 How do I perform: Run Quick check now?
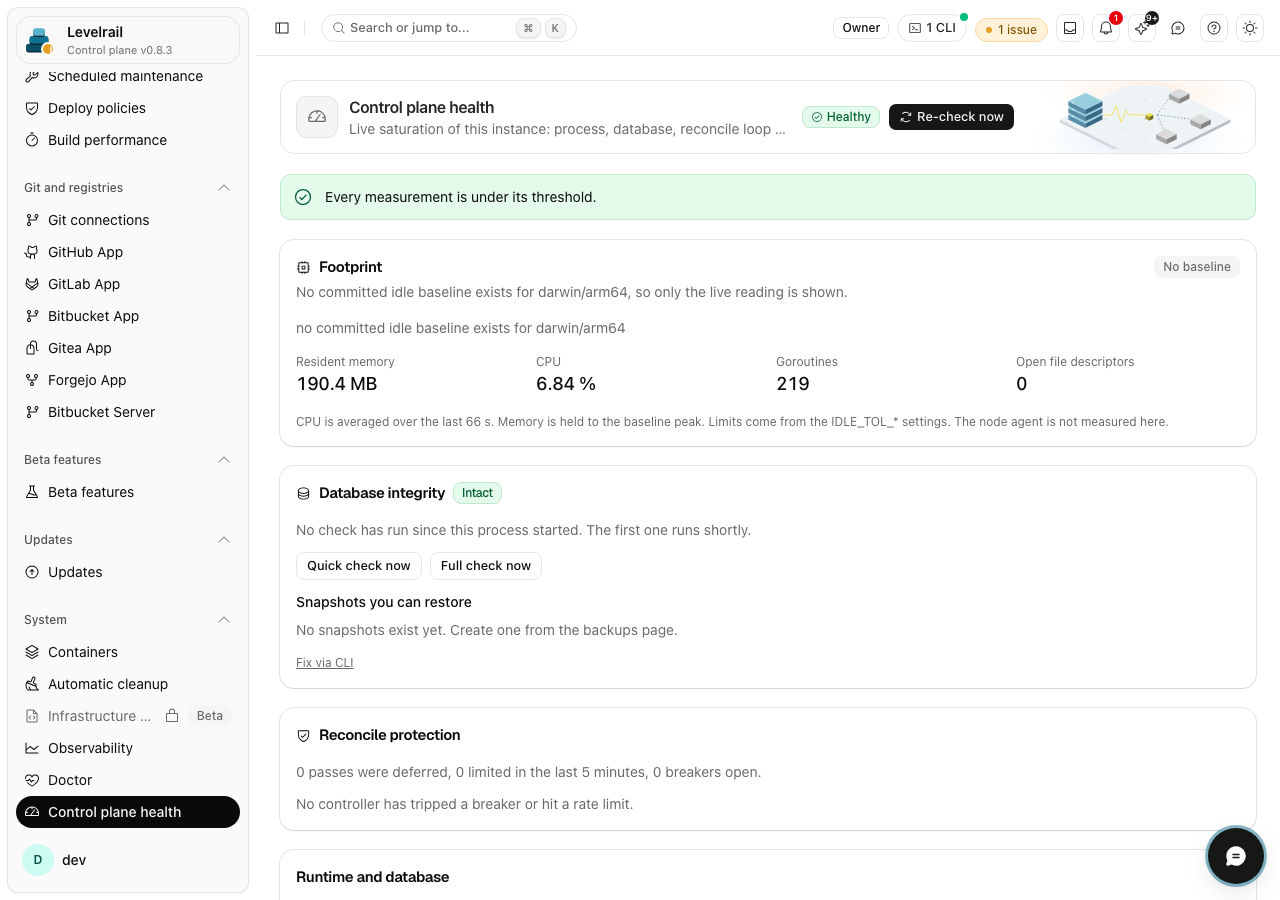(x=359, y=566)
